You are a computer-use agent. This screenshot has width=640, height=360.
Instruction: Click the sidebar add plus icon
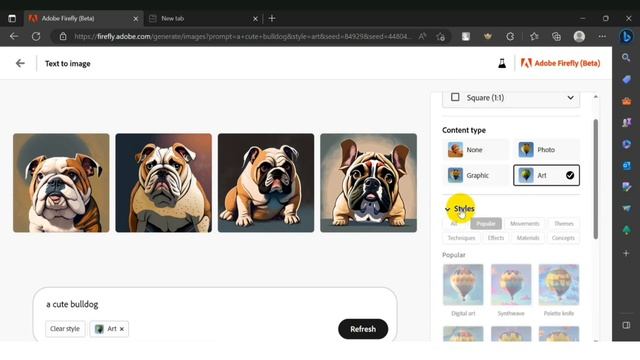coord(626,253)
